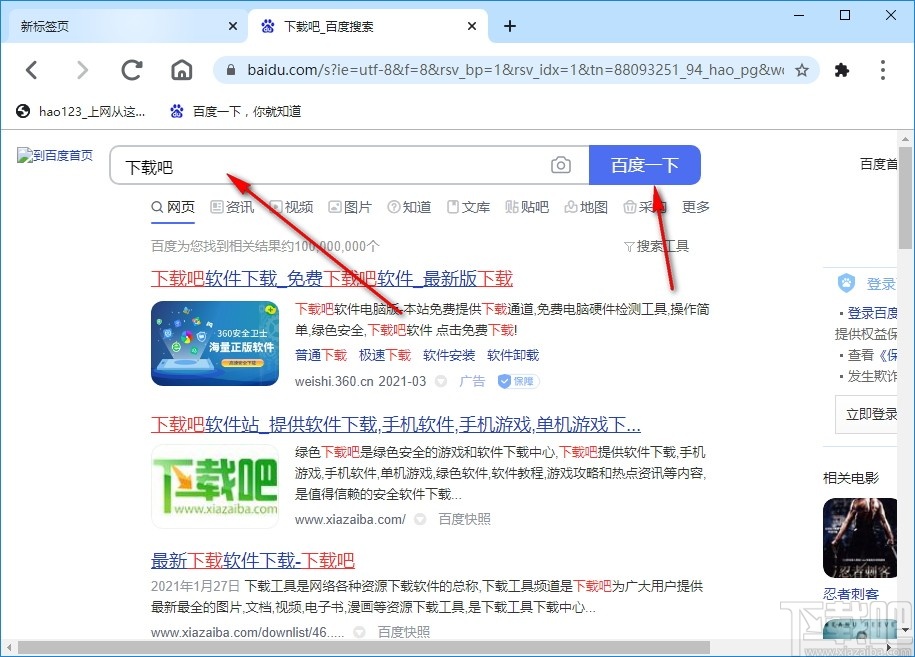The image size is (915, 657).
Task: Click the 360 software promotion thumbnail
Action: pos(214,343)
